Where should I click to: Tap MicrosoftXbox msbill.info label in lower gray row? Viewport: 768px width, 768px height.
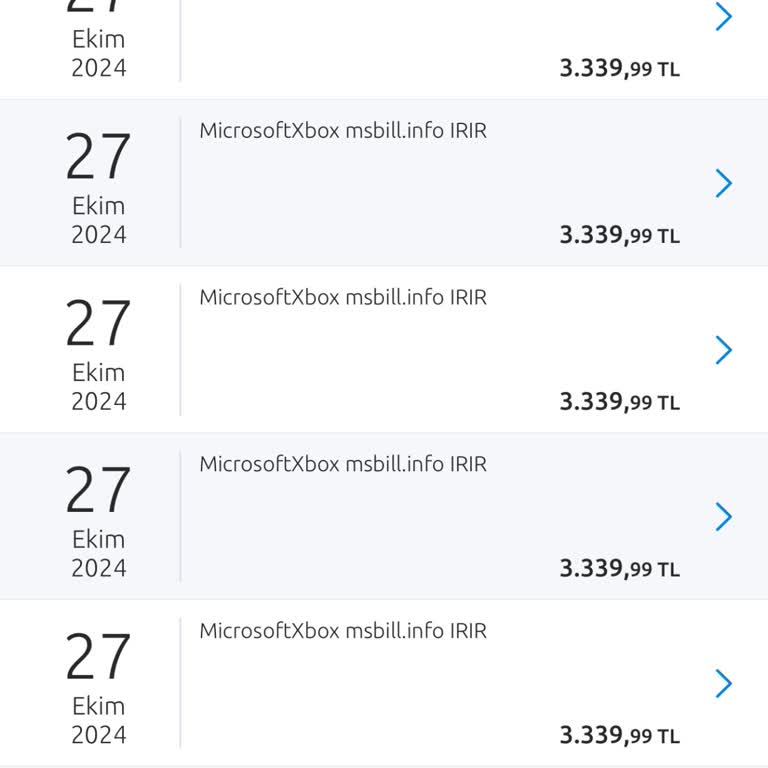(x=343, y=464)
